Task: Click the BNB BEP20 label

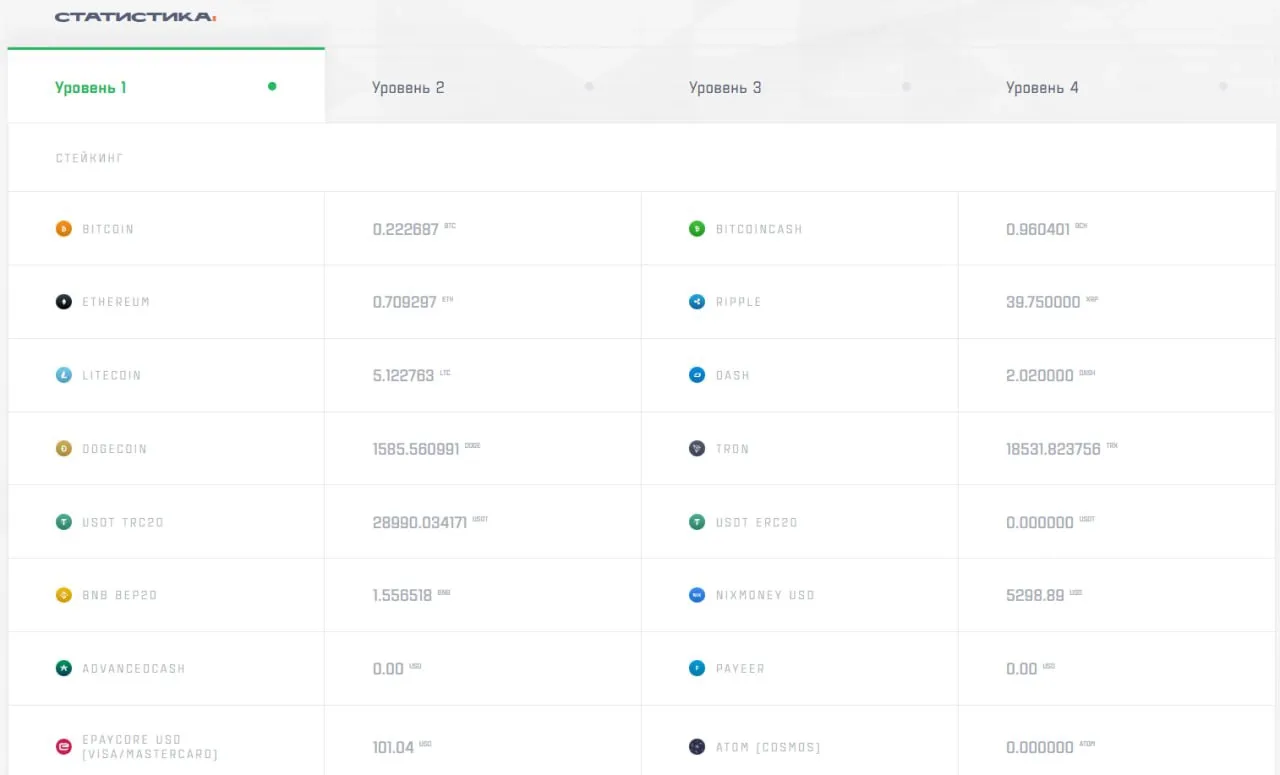Action: click(x=120, y=595)
